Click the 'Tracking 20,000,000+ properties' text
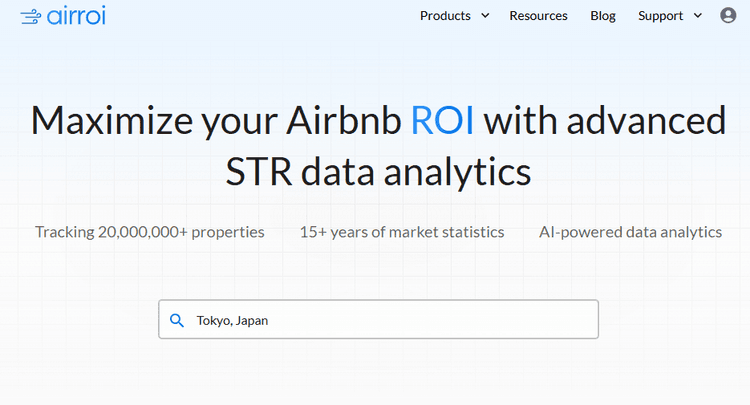This screenshot has width=750, height=405. [x=150, y=232]
